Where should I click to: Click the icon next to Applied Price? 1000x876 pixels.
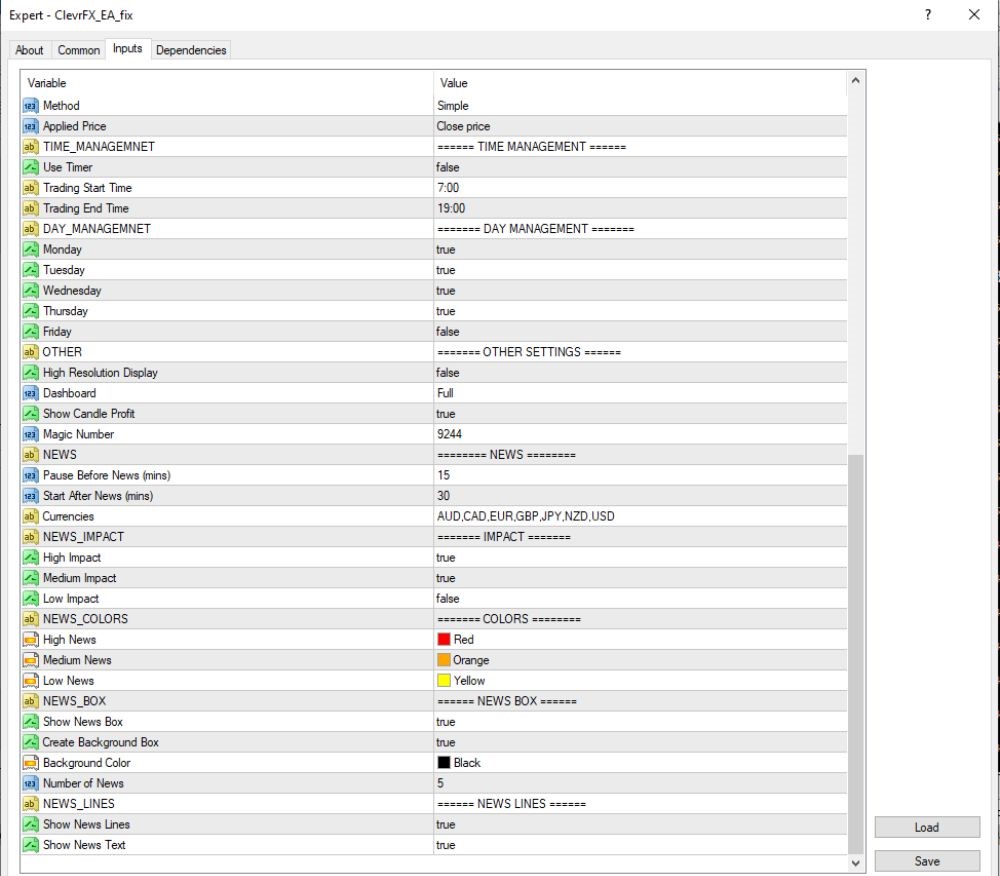[x=30, y=126]
